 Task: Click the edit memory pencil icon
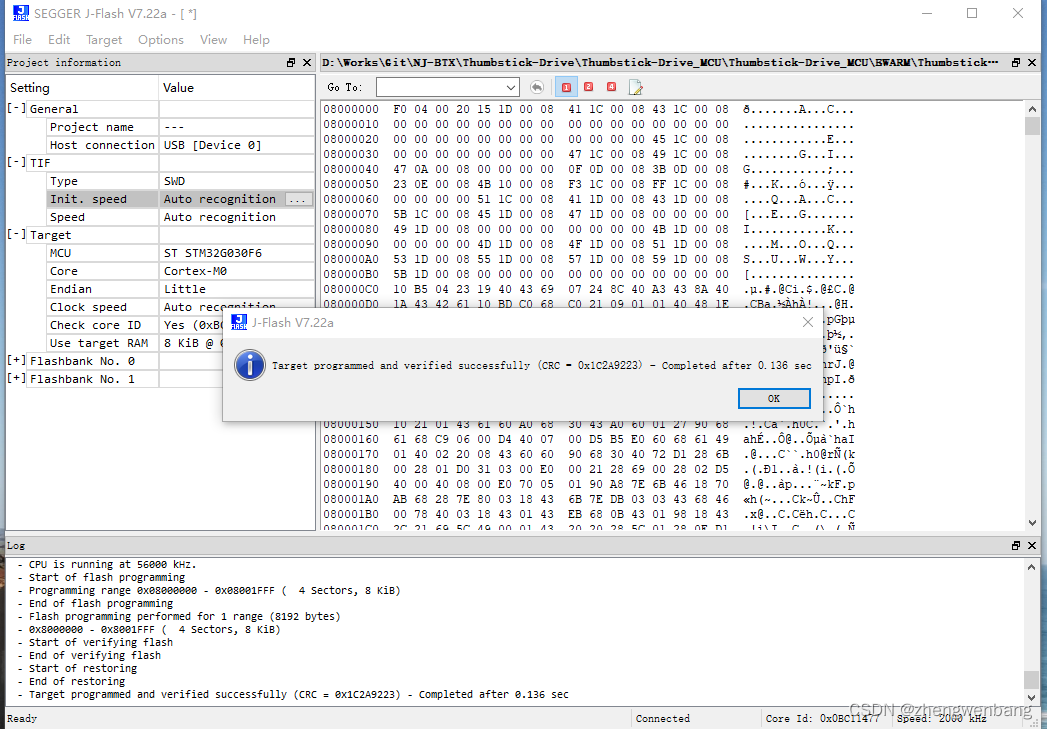(x=635, y=87)
